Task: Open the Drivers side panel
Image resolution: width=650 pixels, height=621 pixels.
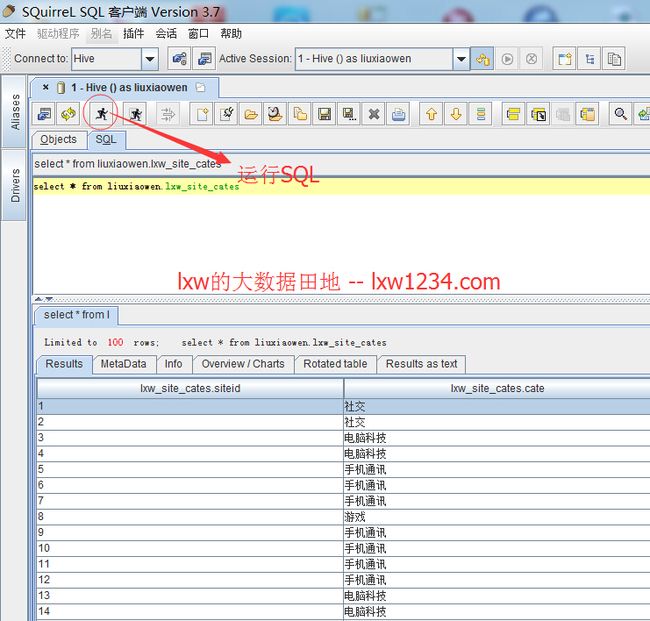Action: 15,185
